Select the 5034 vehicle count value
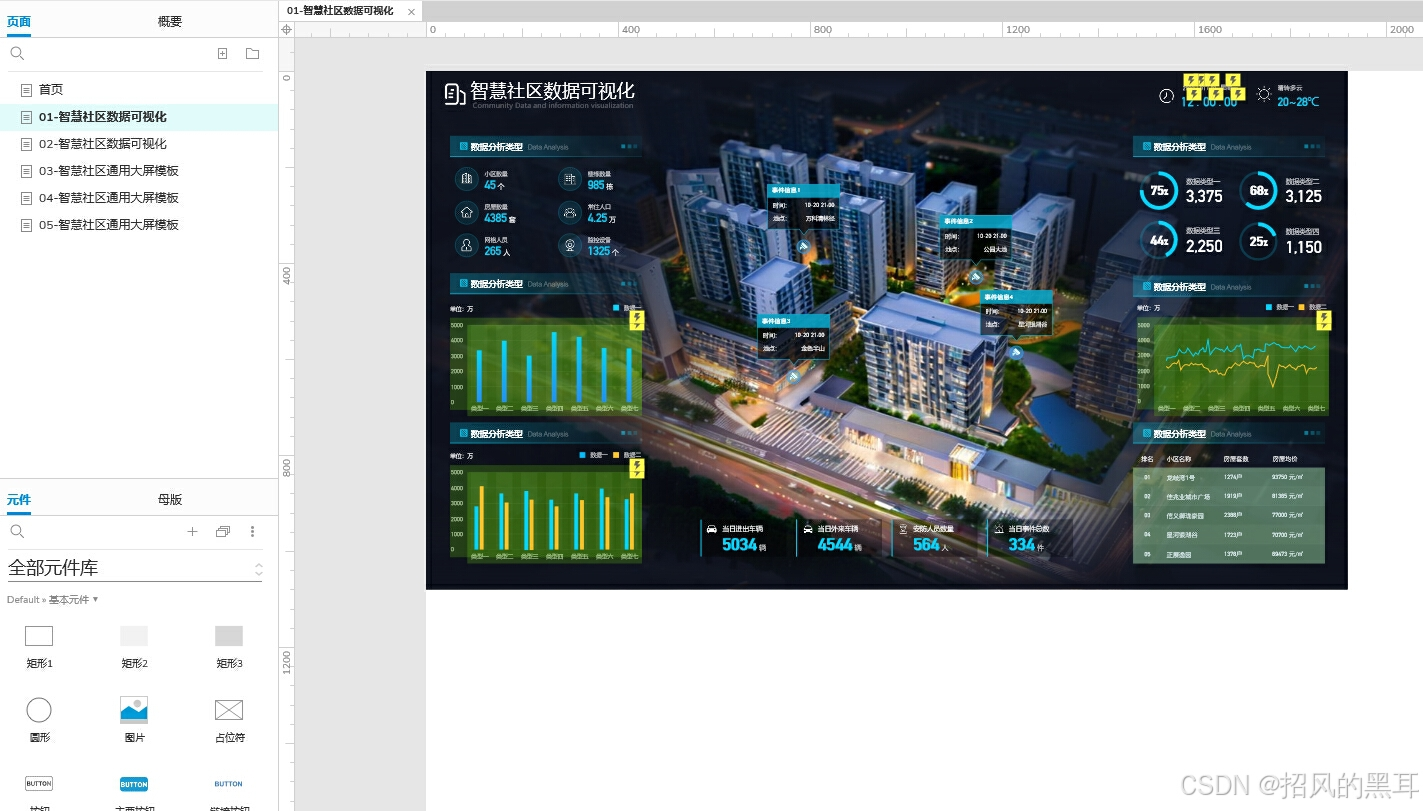1423x811 pixels. pyautogui.click(x=739, y=545)
